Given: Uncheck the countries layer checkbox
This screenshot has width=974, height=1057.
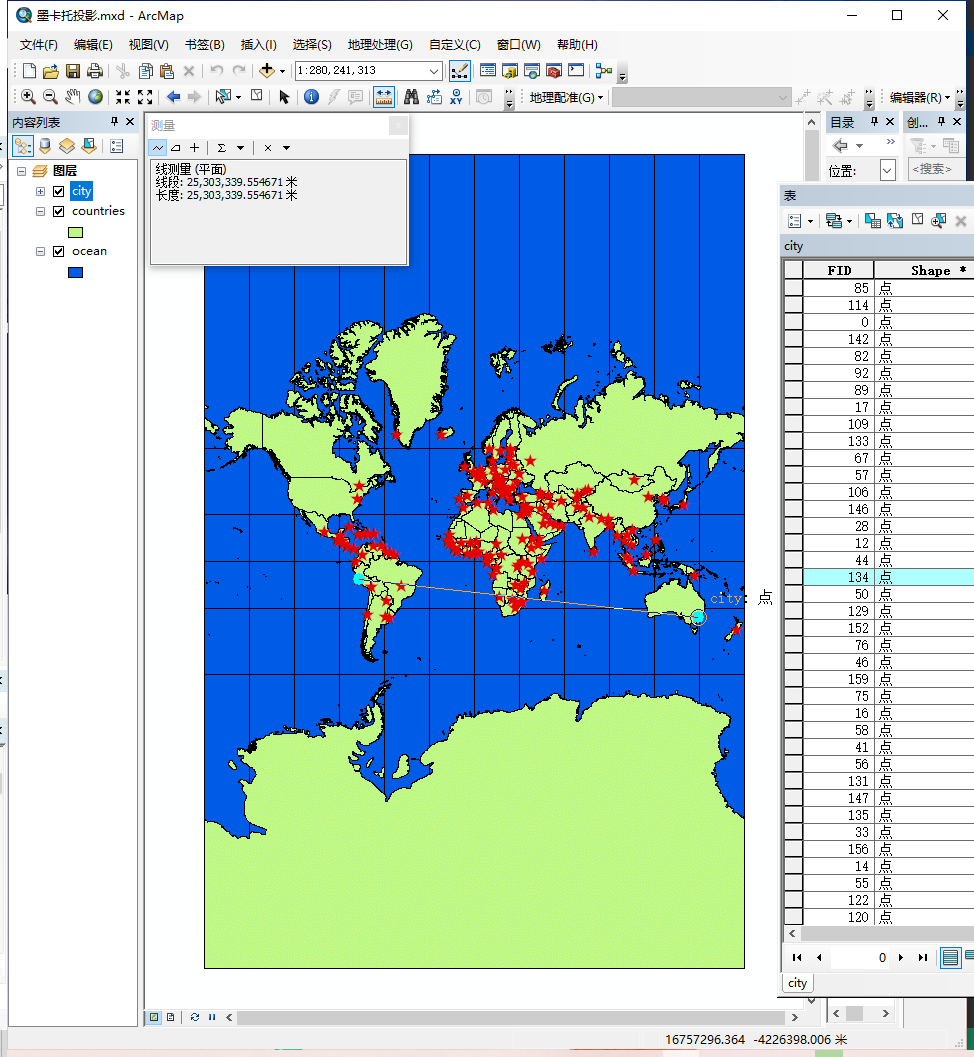Looking at the screenshot, I should tap(58, 211).
